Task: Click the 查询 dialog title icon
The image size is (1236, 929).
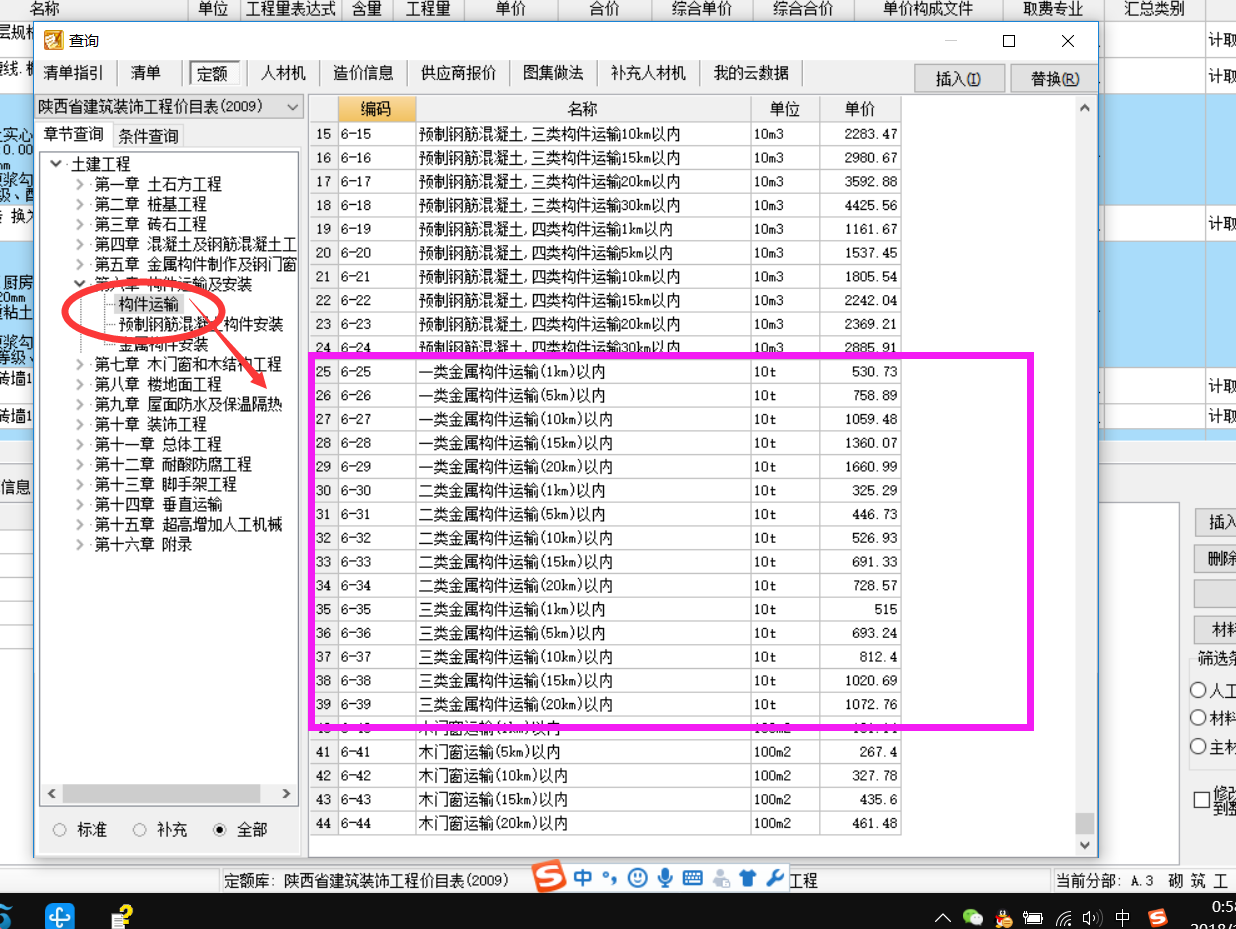Action: point(53,41)
